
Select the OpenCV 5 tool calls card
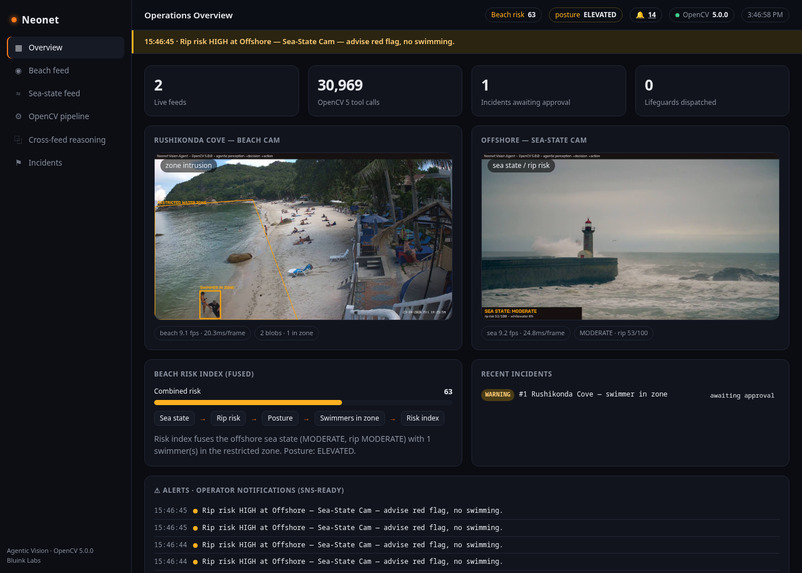click(385, 91)
